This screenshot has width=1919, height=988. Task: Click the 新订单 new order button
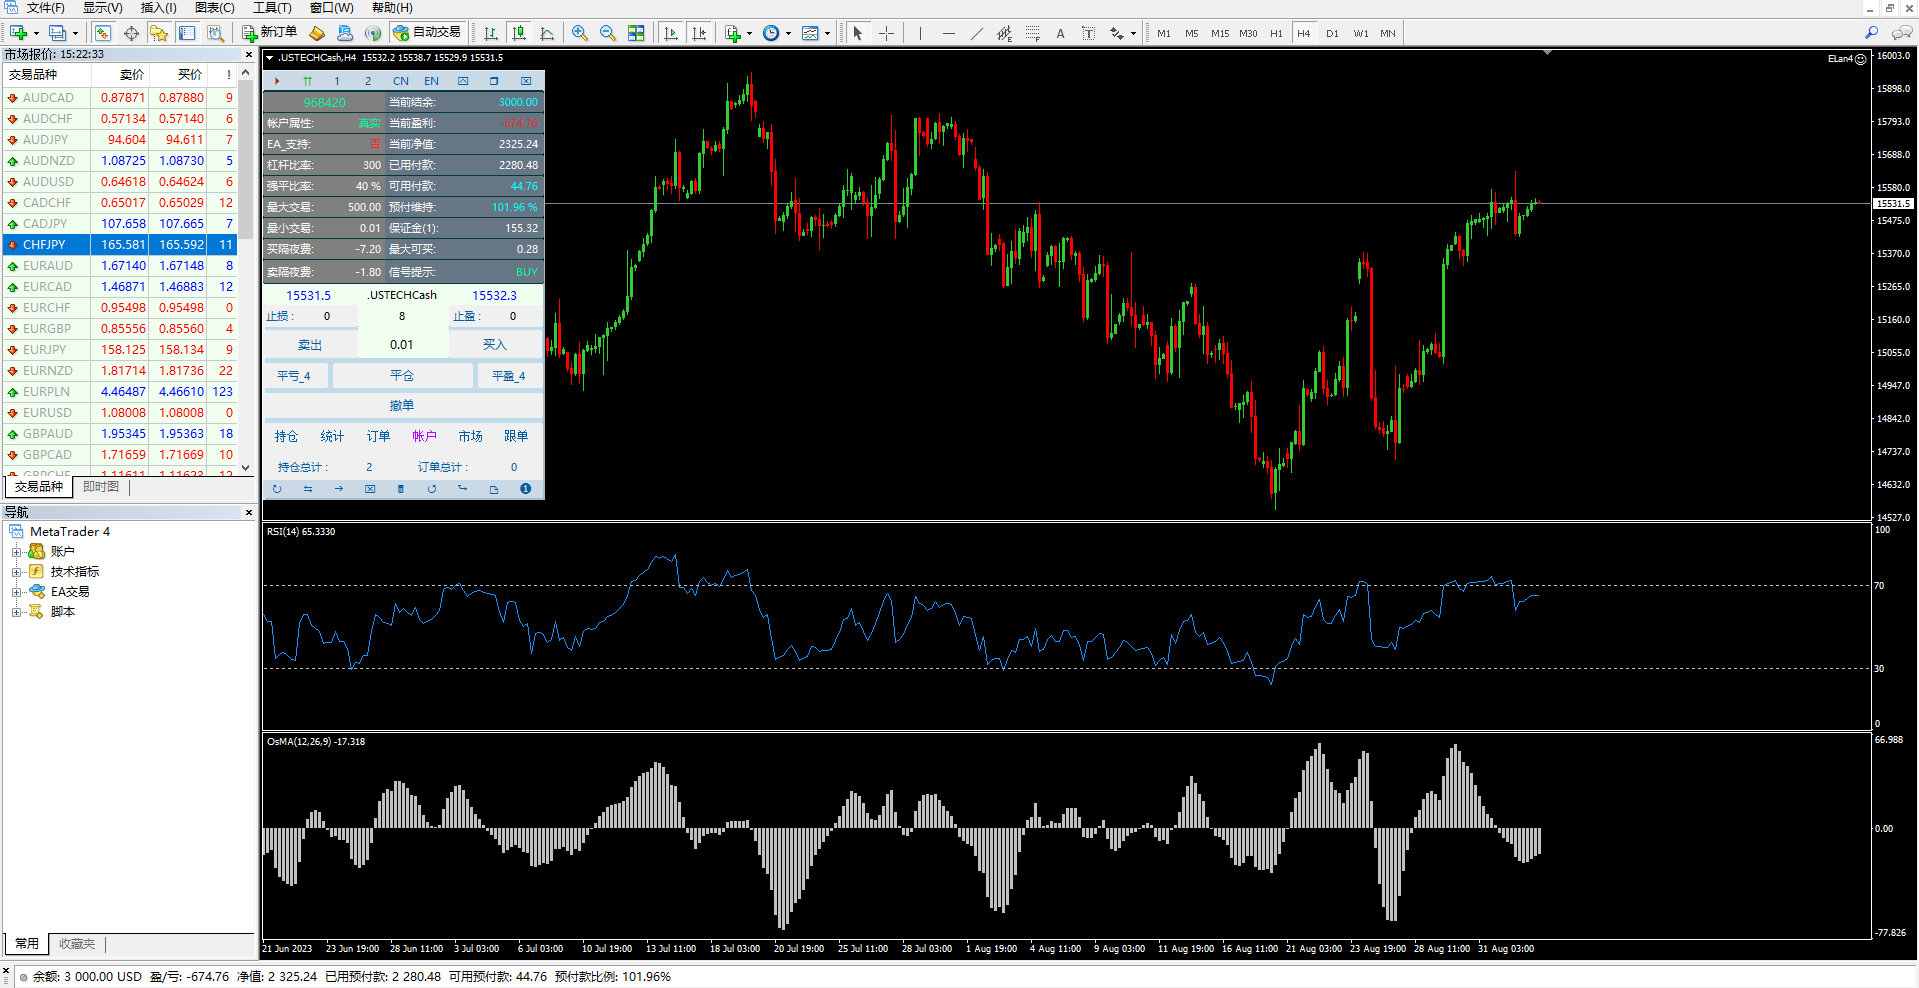point(270,33)
